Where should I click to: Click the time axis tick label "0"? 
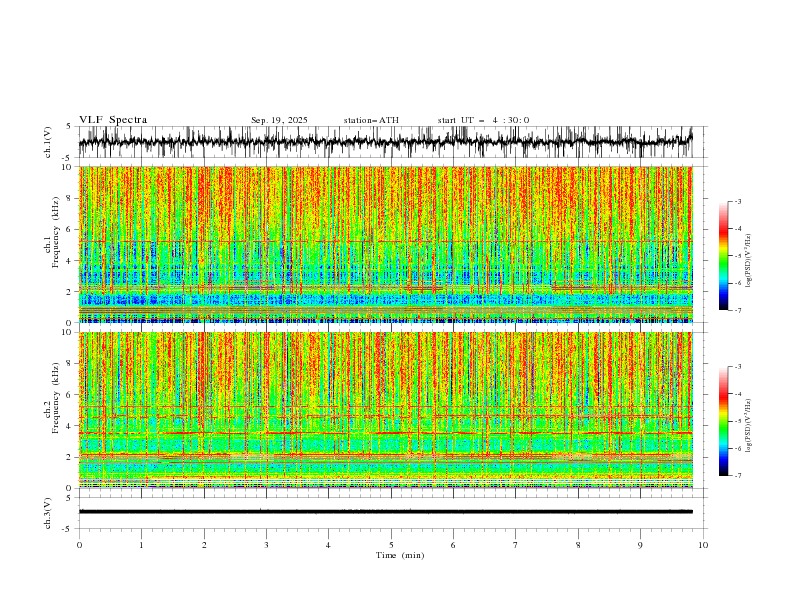[x=79, y=545]
